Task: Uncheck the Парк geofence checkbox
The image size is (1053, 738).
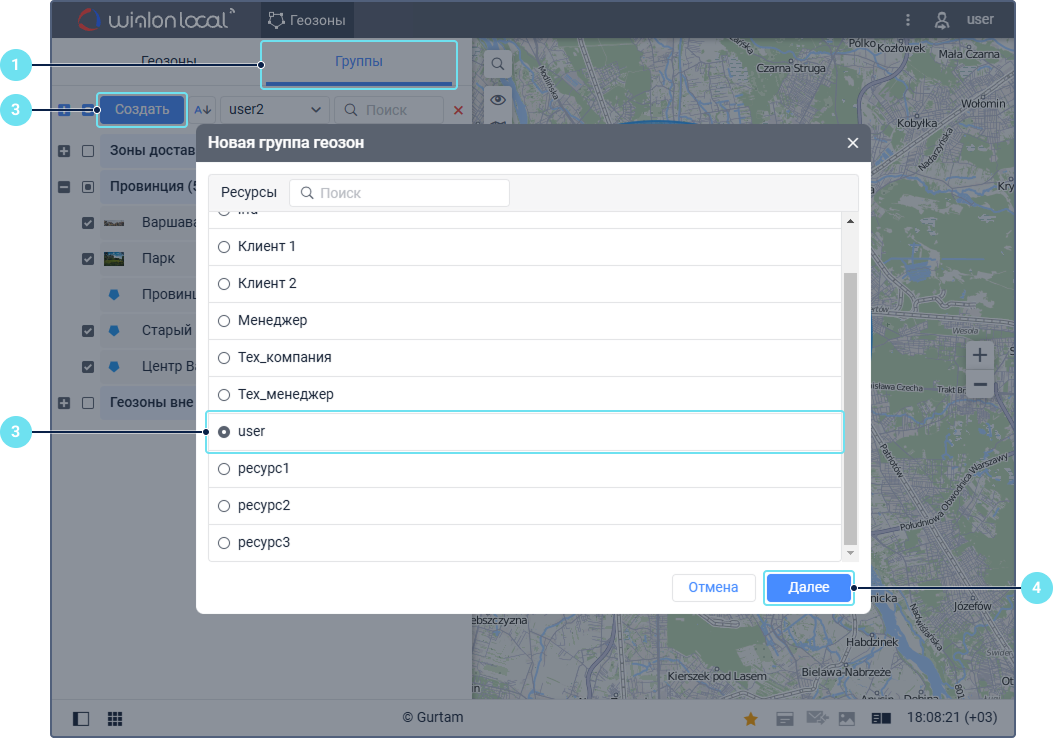Action: (x=88, y=259)
